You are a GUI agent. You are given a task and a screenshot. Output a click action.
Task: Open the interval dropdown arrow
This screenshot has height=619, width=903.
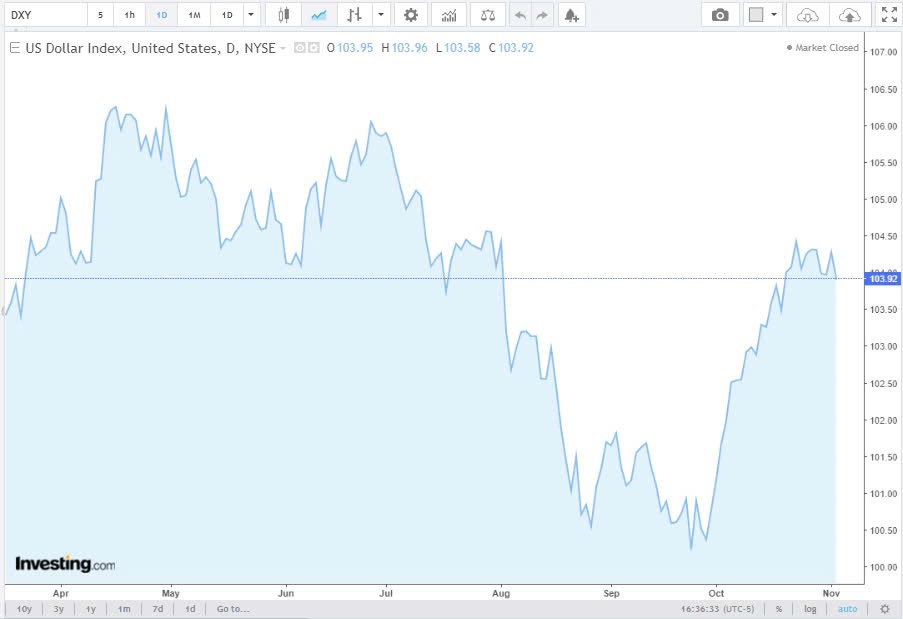251,14
